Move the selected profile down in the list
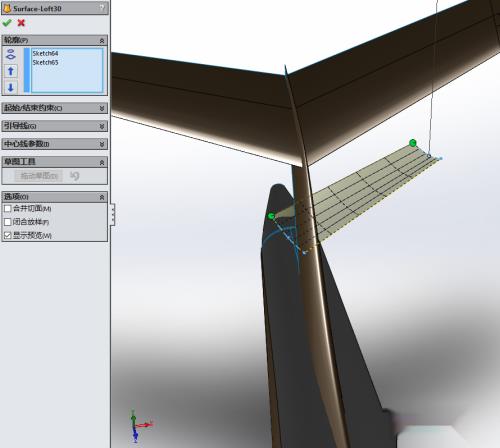The image size is (500, 448). click(11, 87)
